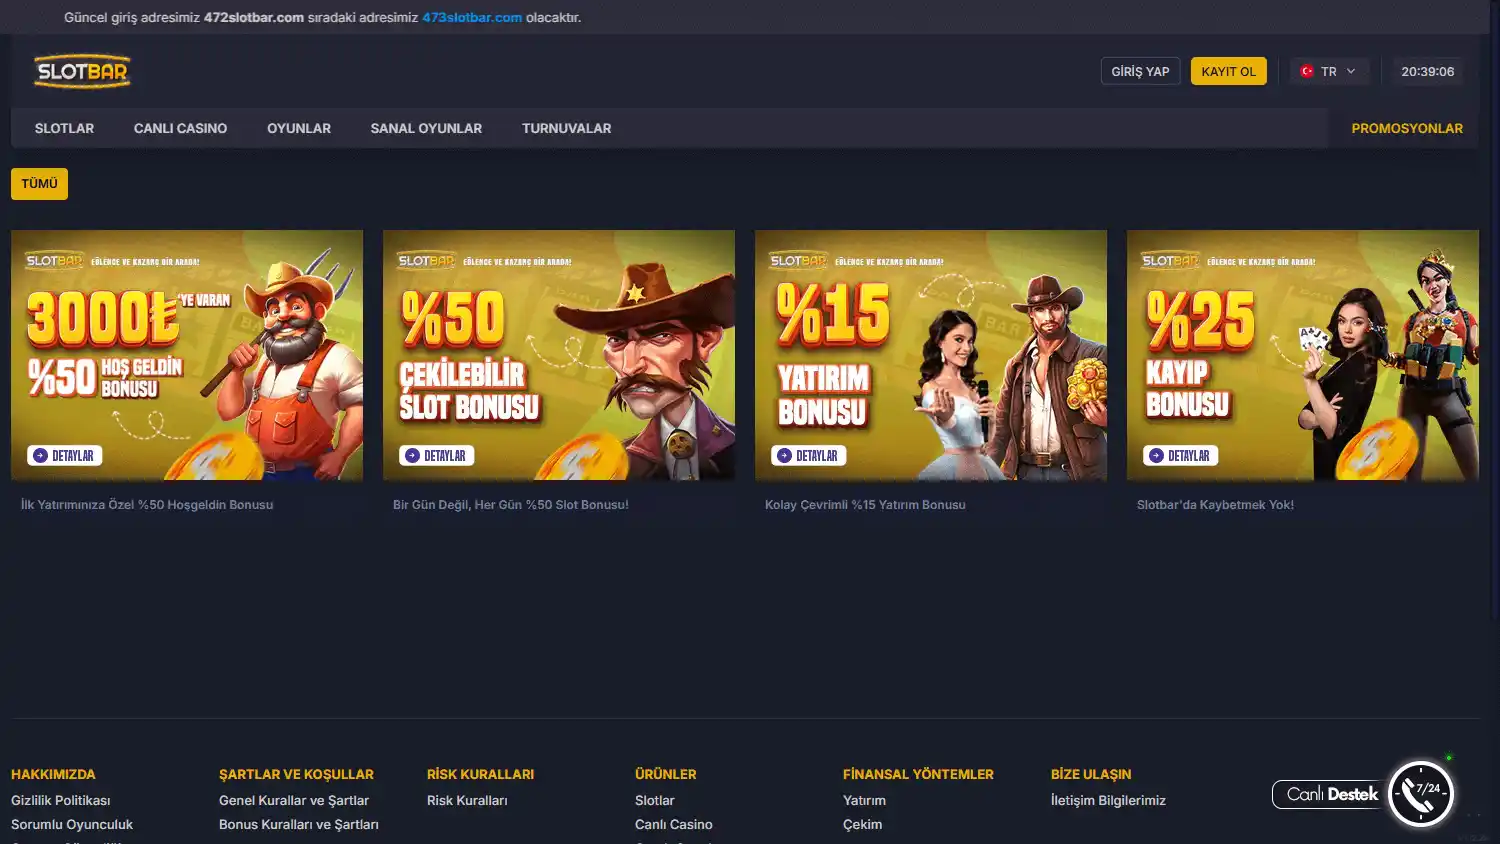Screen dimensions: 1500x844
Task: Open the SANAL OYUNLAR menu
Action: (426, 128)
